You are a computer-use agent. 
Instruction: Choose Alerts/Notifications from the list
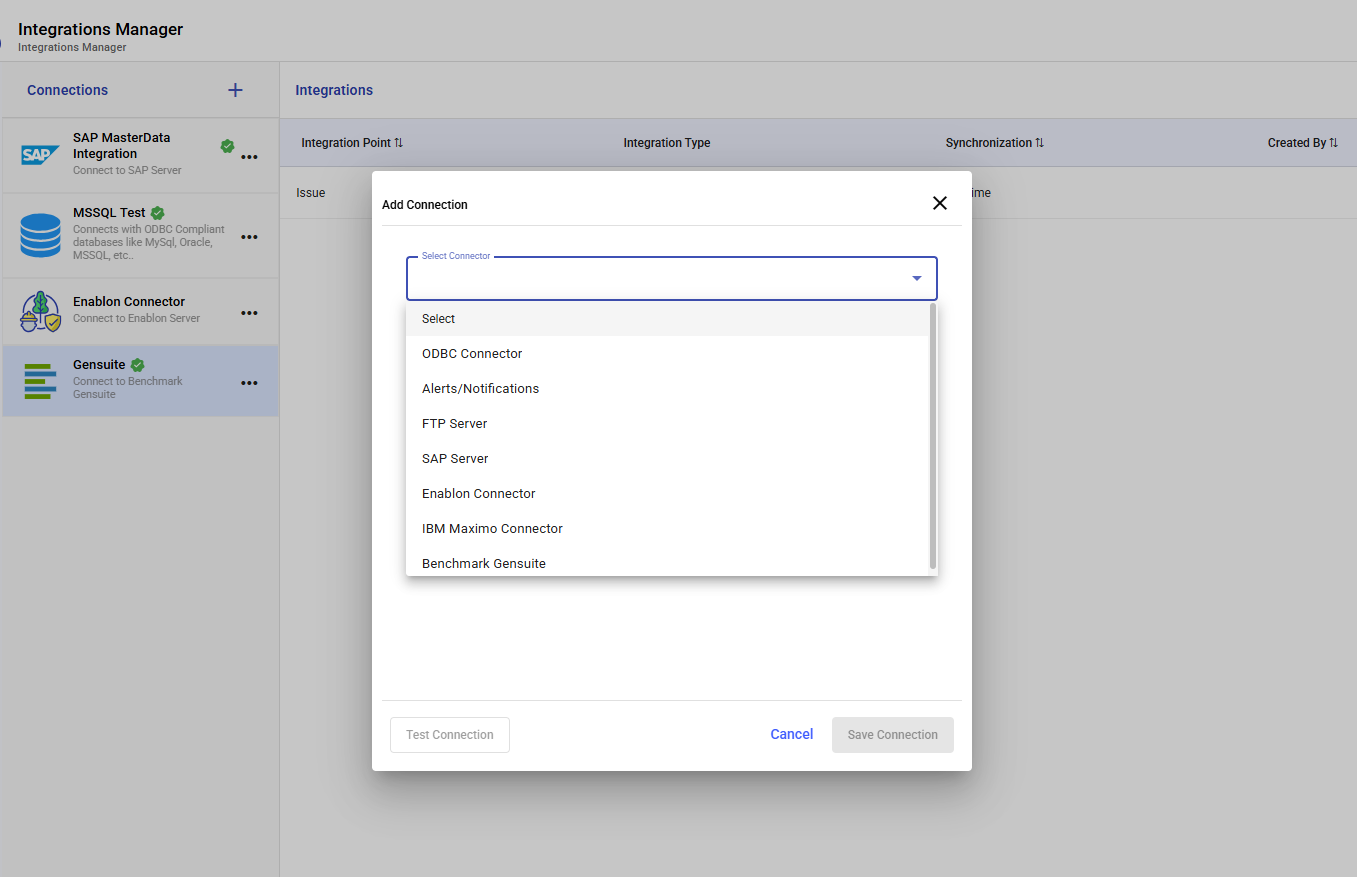pyautogui.click(x=668, y=389)
